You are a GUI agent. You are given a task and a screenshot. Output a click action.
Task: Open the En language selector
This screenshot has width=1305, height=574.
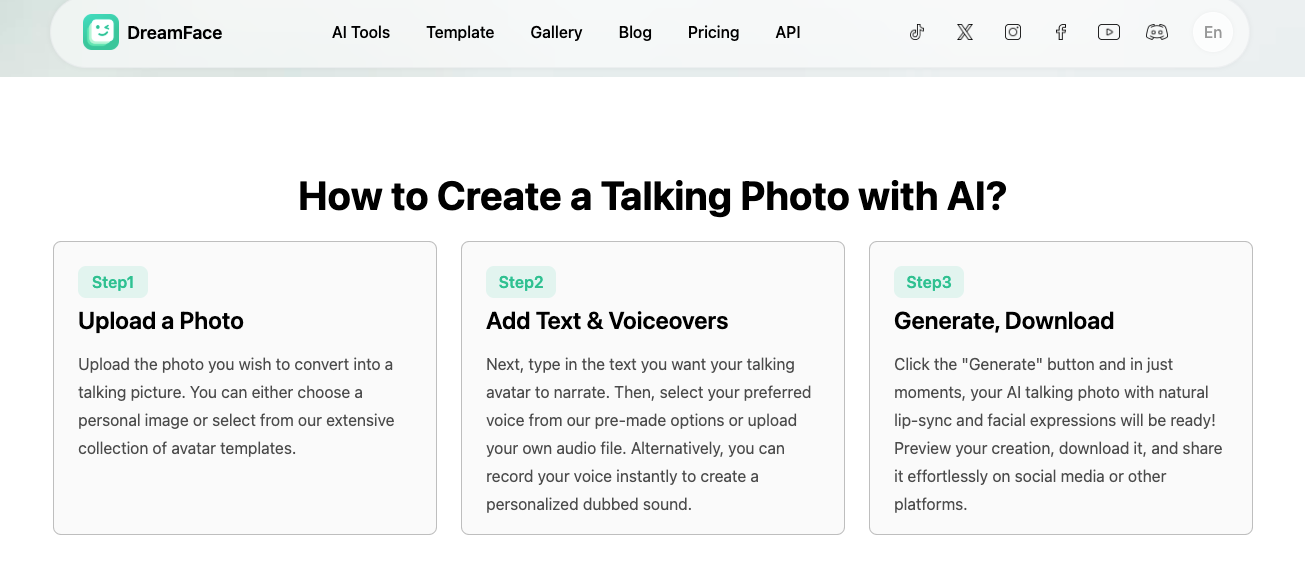(x=1213, y=32)
